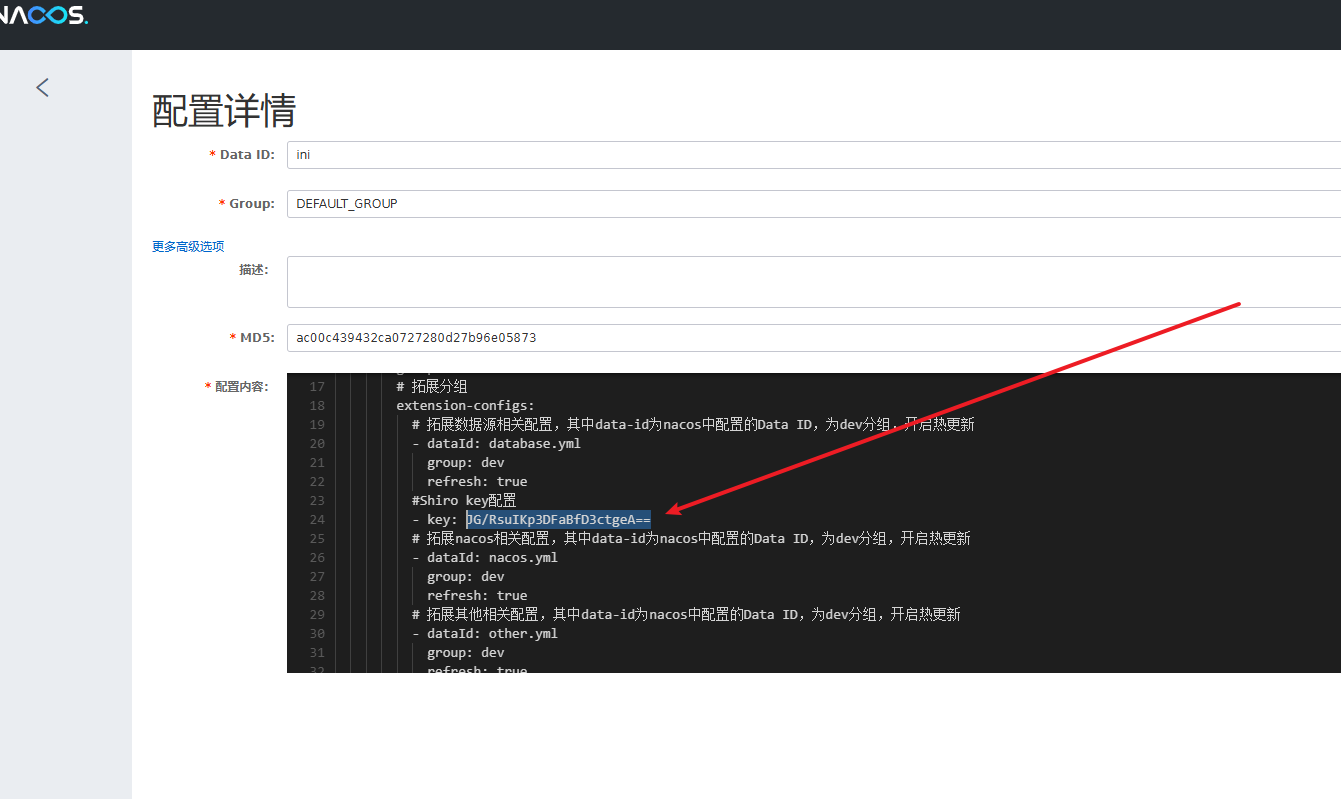Click the #Shiro key配置 comment line
The height and width of the screenshot is (799, 1341).
pos(464,501)
